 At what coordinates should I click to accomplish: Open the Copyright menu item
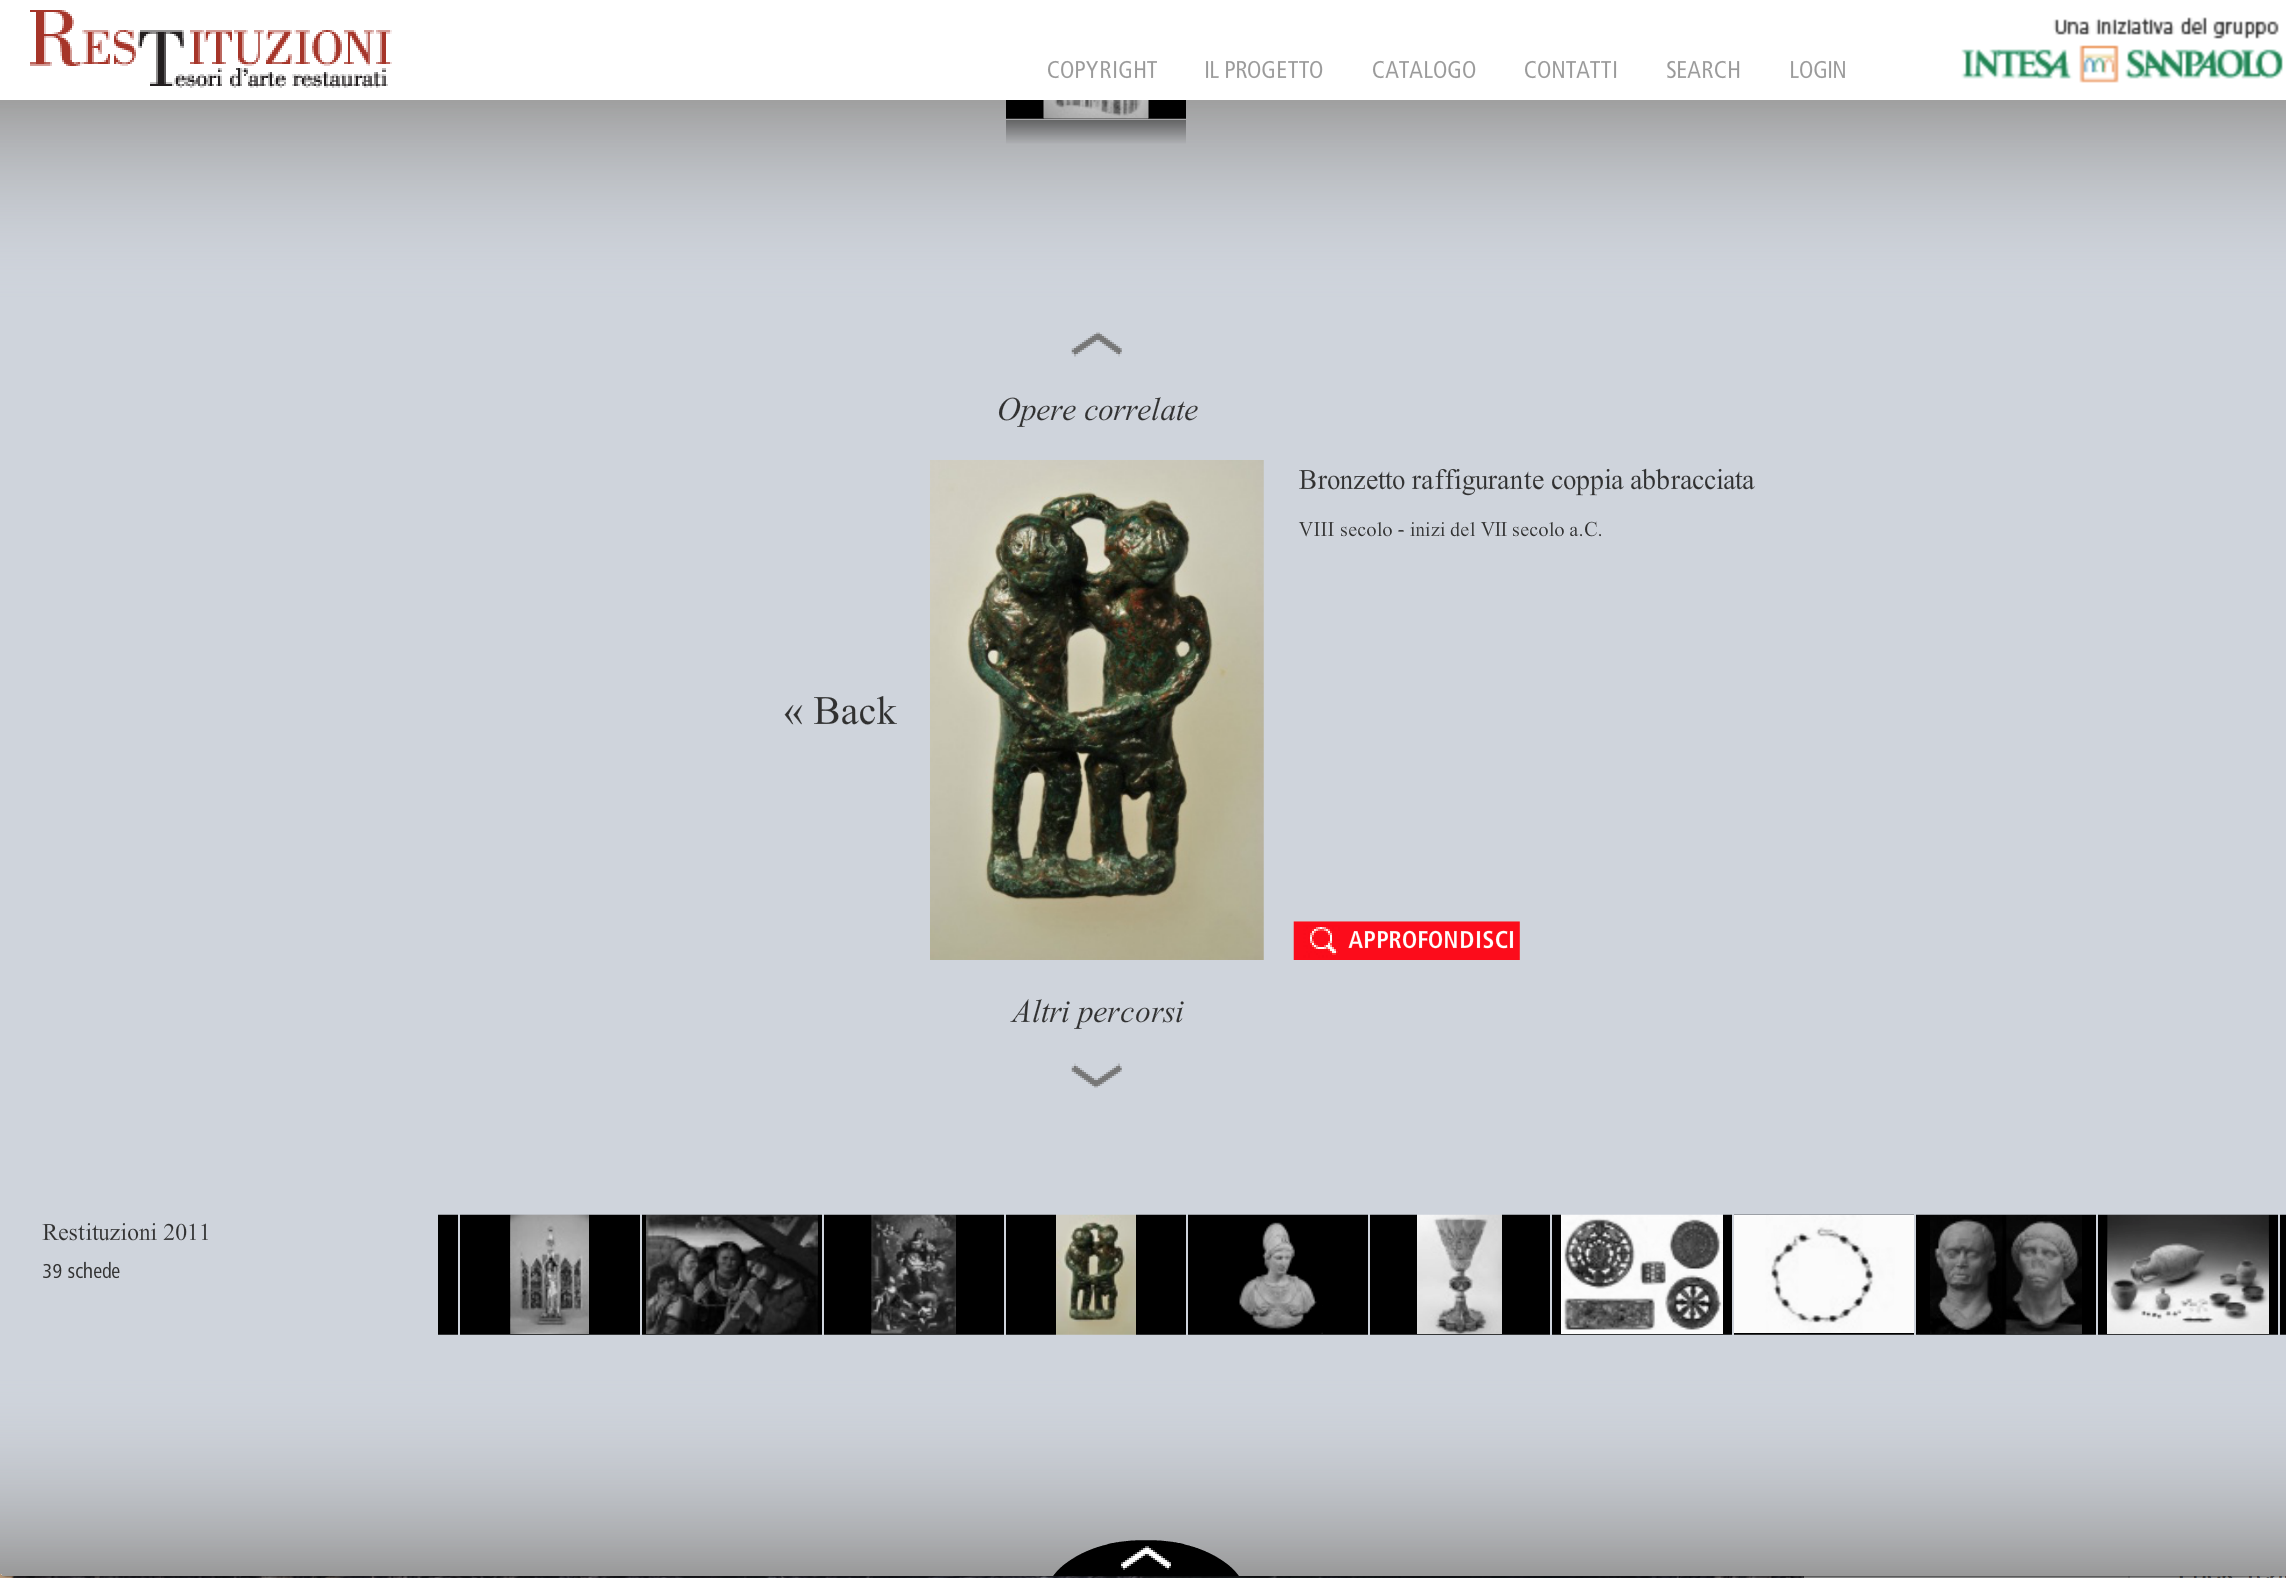tap(1101, 70)
